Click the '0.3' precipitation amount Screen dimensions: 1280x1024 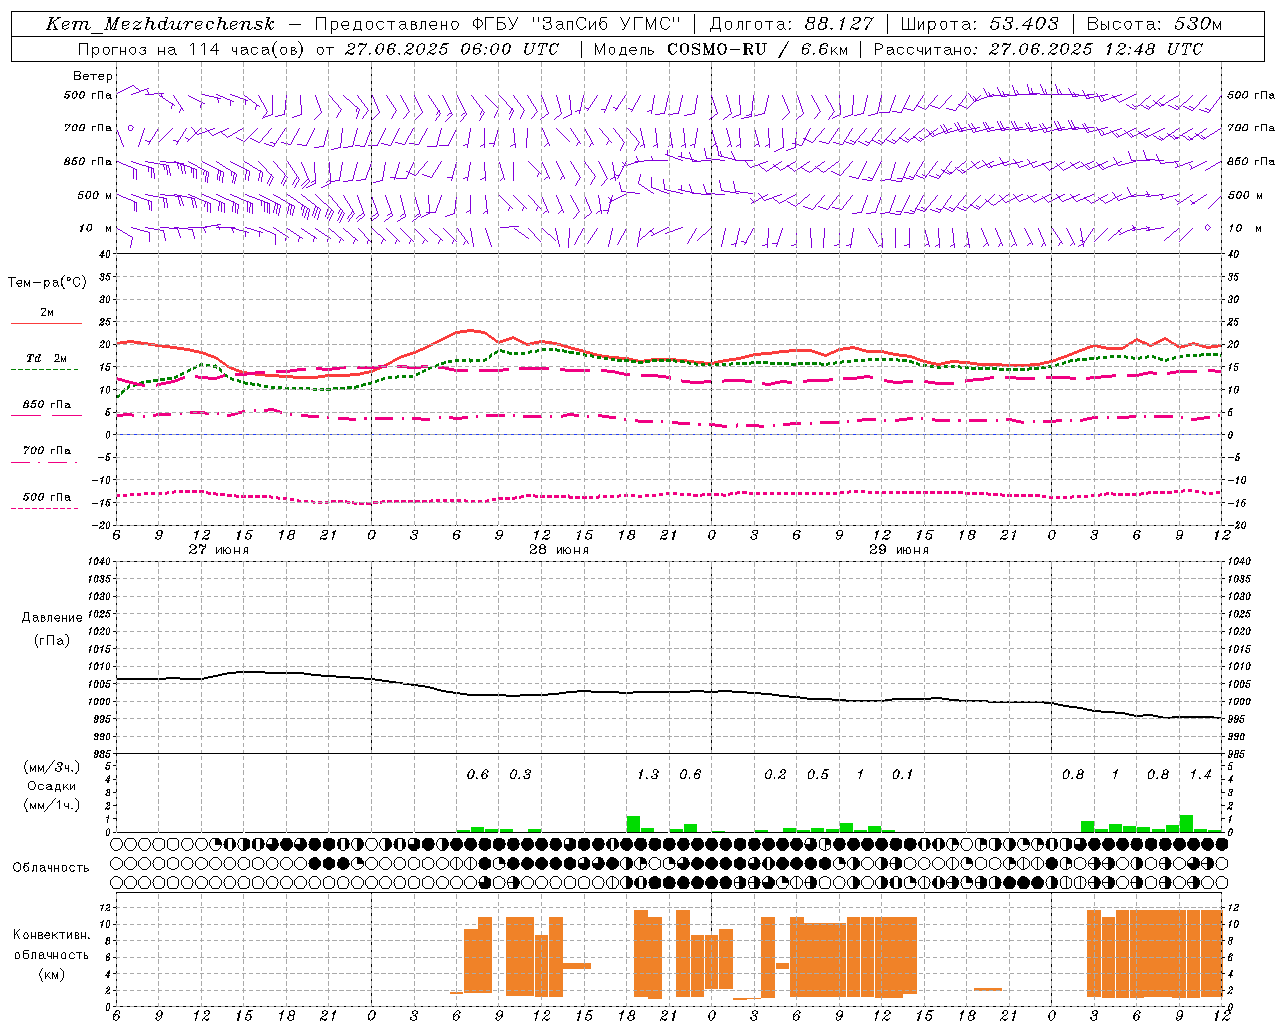[520, 775]
